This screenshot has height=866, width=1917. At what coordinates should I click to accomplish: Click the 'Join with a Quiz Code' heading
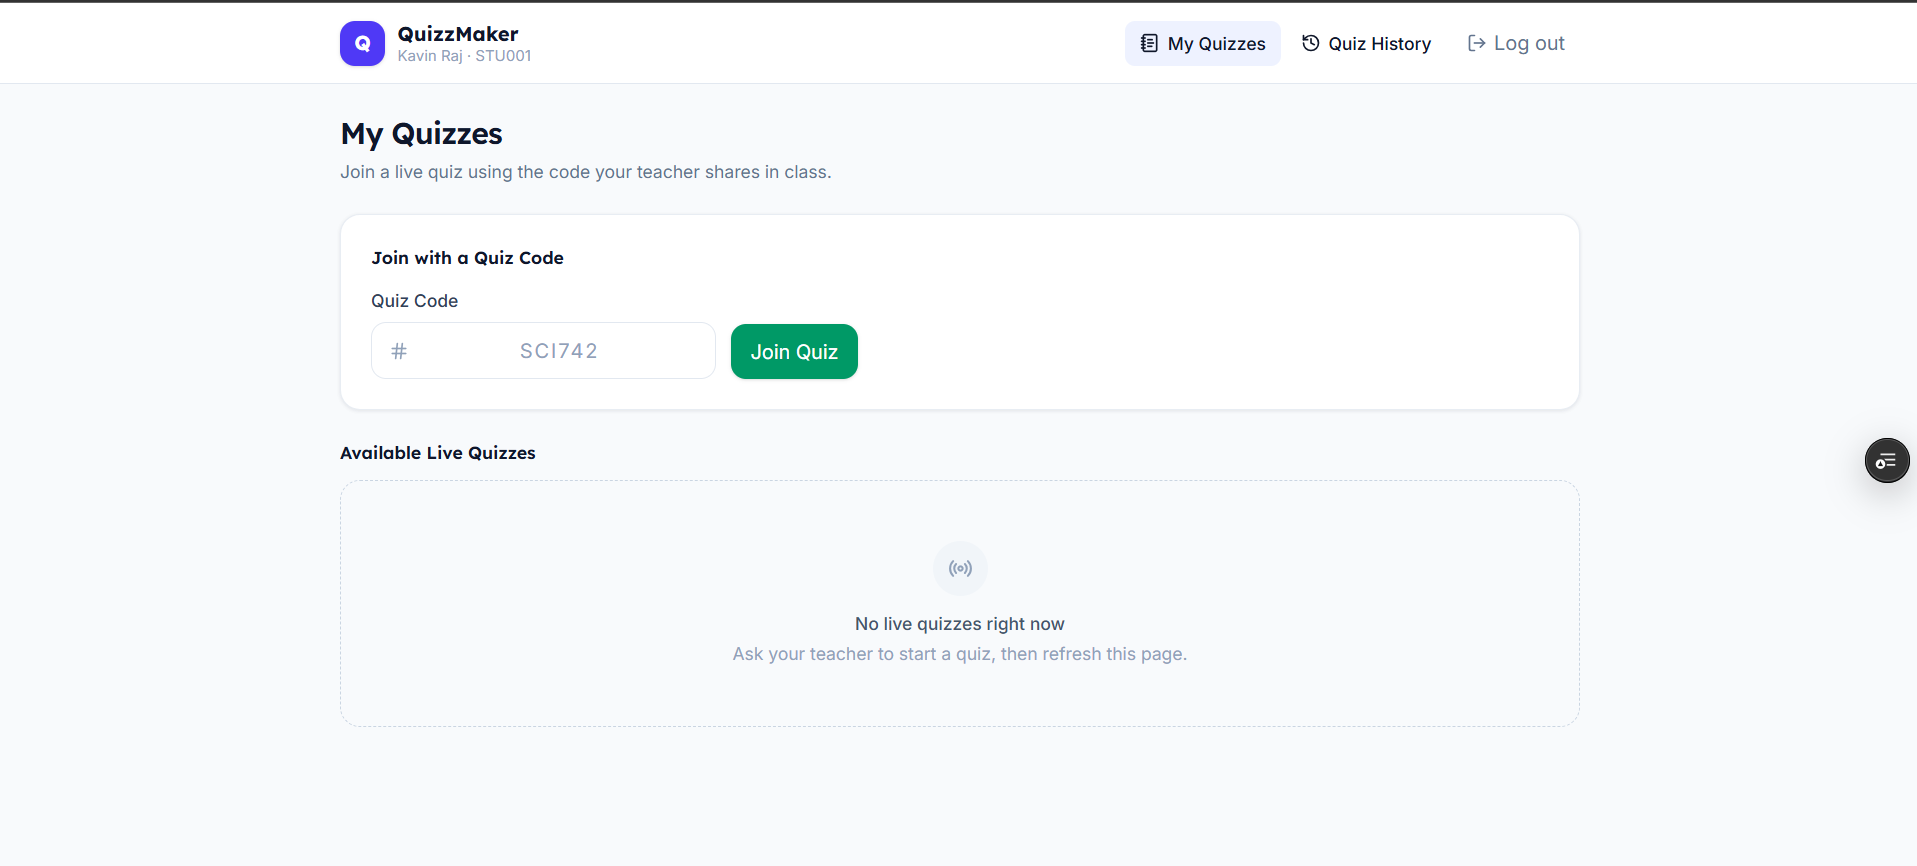click(x=467, y=258)
